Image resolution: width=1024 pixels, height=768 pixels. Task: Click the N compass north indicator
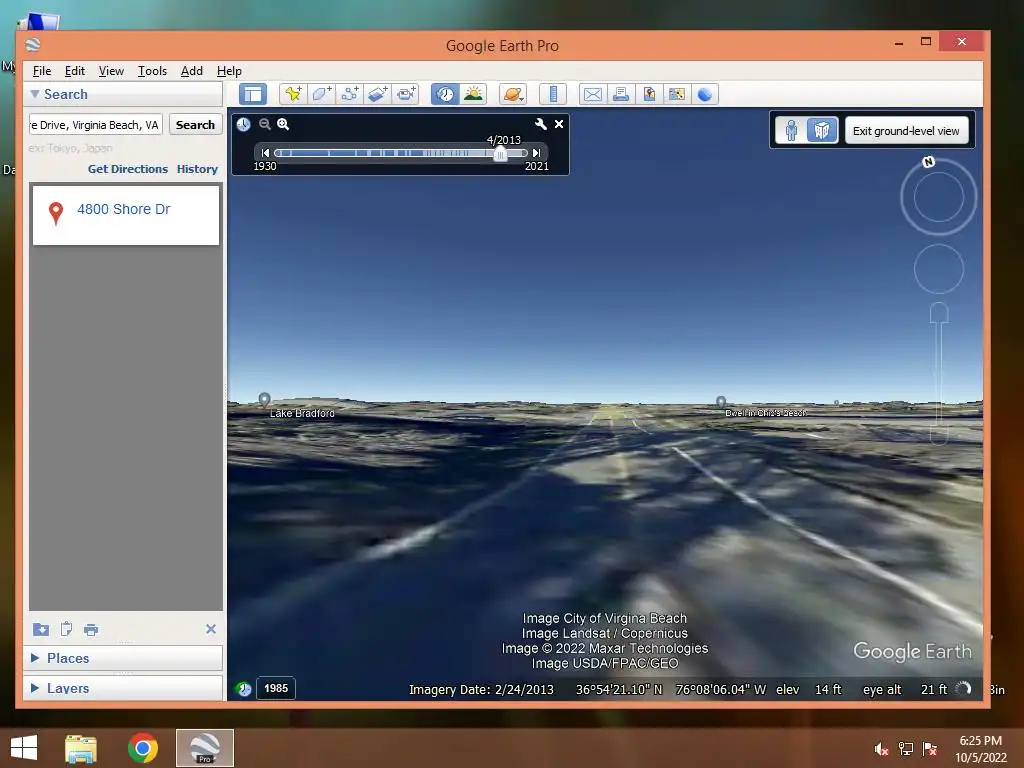tap(928, 162)
